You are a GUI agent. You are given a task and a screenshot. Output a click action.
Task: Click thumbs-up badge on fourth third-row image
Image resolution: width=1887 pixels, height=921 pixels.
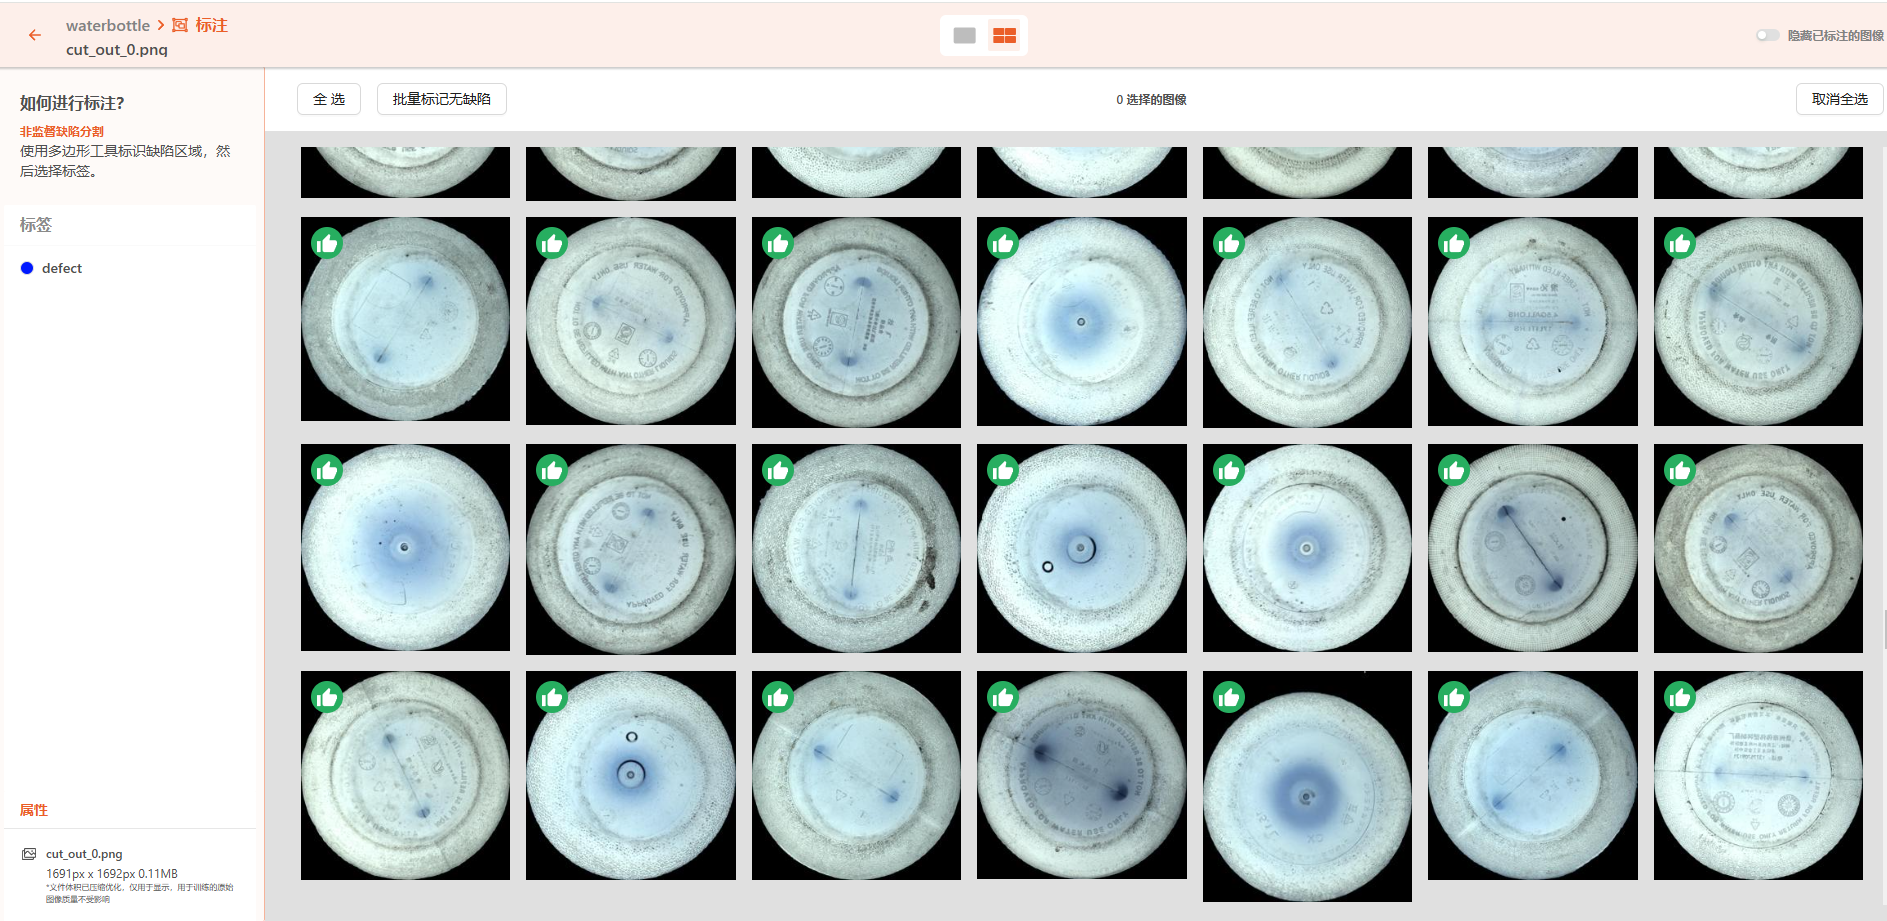pyautogui.click(x=1003, y=470)
